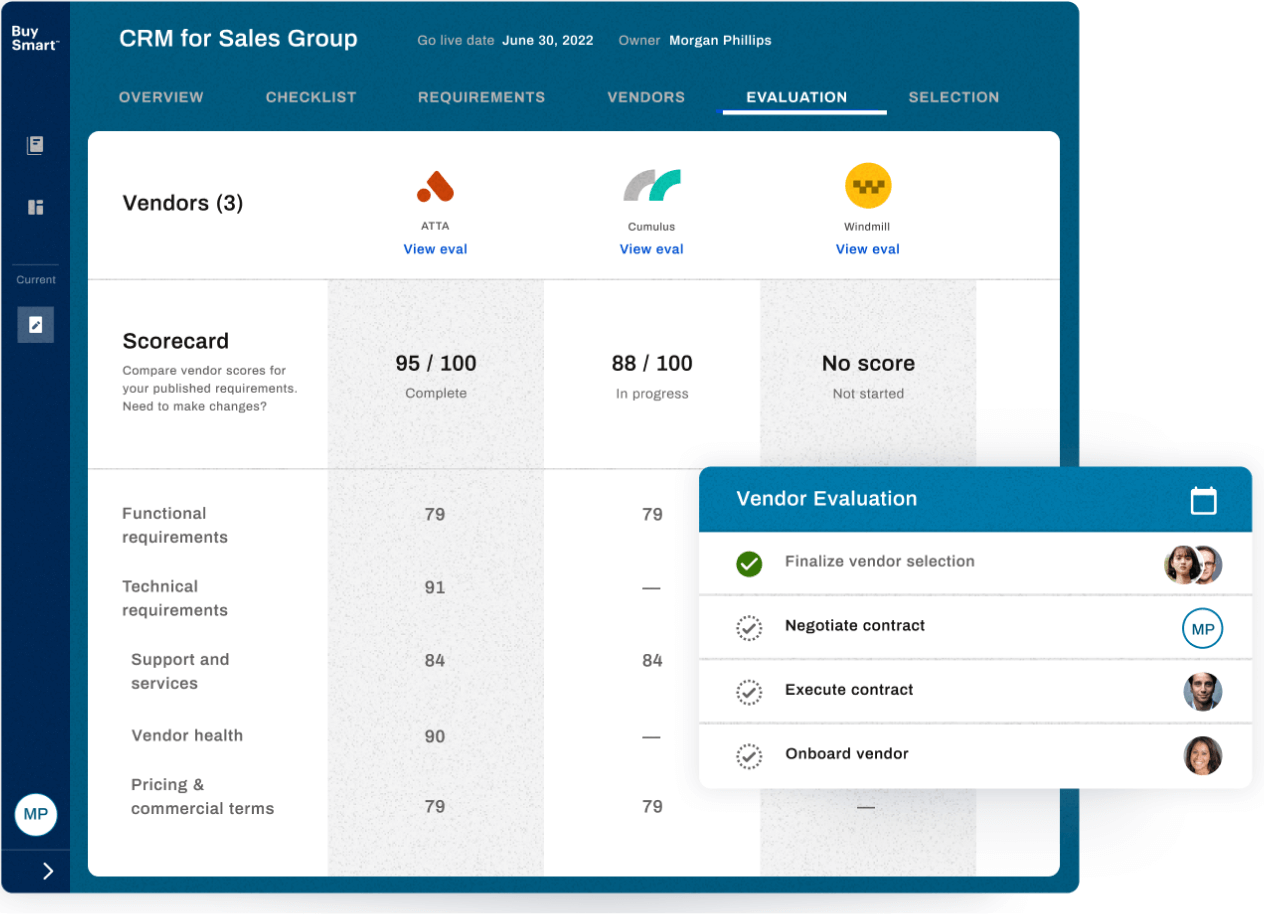Viewport: 1264px width, 914px height.
Task: Open View eval link for Windmill
Action: (867, 249)
